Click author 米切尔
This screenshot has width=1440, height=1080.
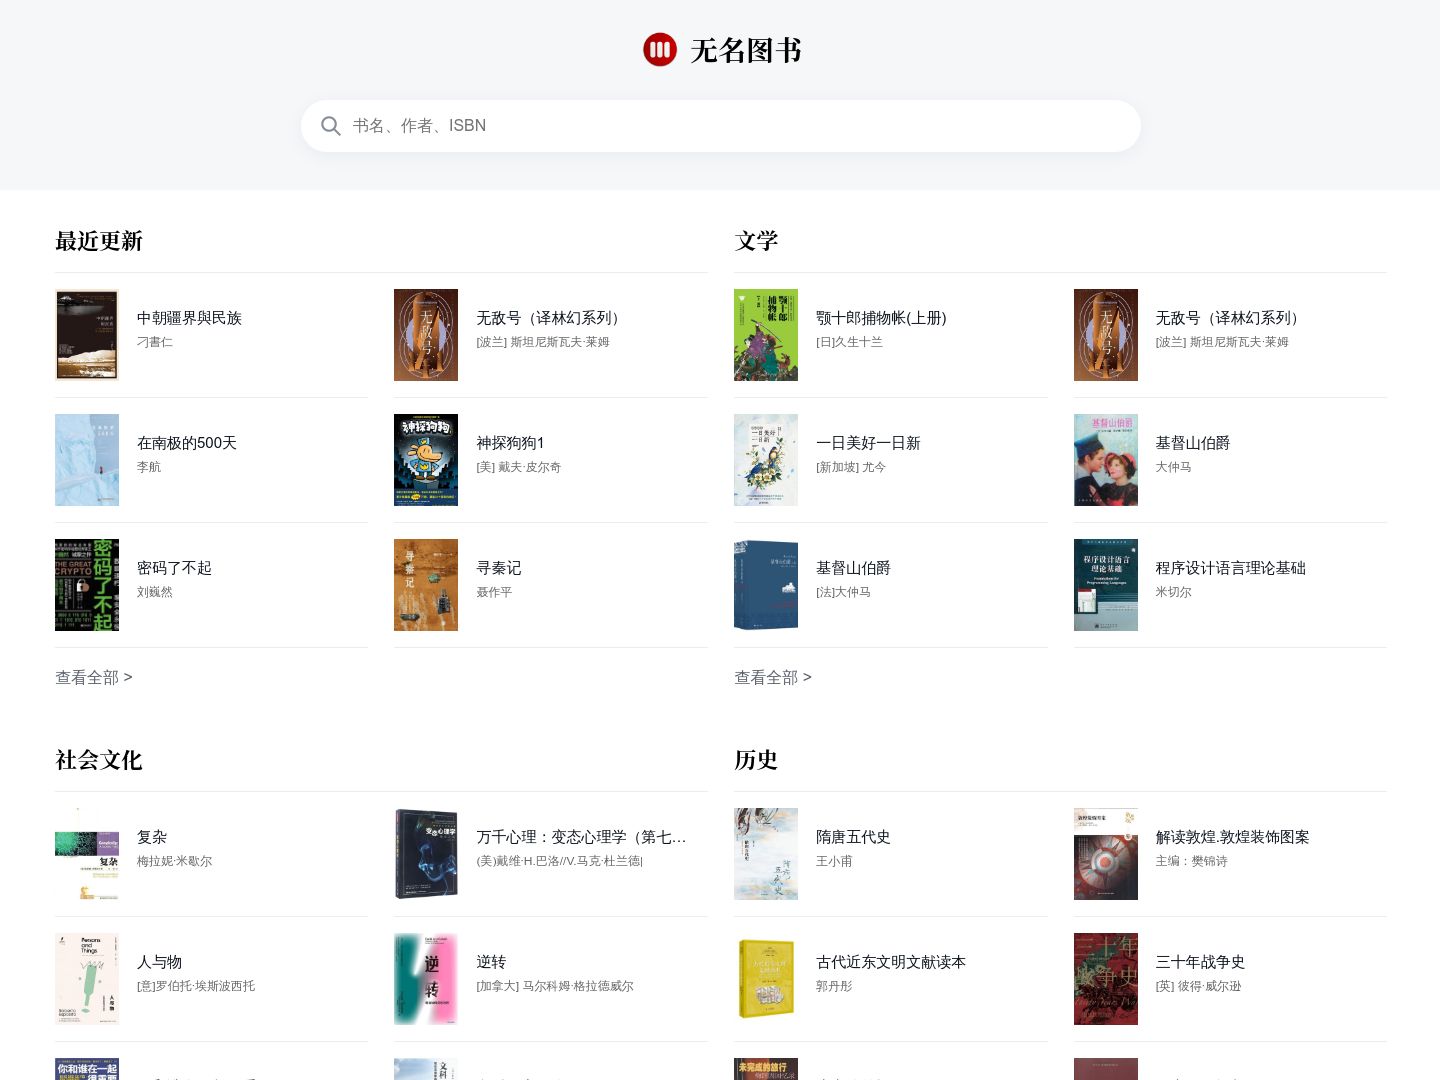coord(1174,592)
